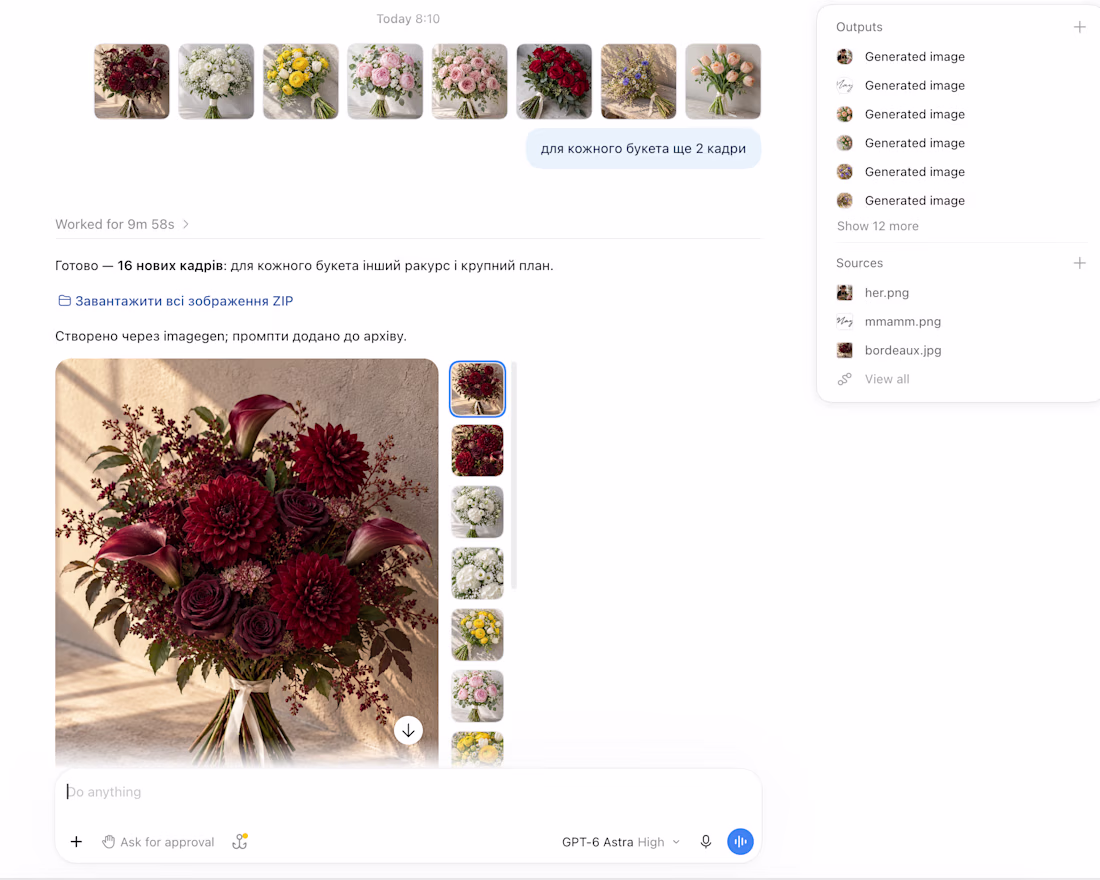Viewport: 1100px width, 880px height.
Task: Click the View all sources link
Action: pos(887,379)
